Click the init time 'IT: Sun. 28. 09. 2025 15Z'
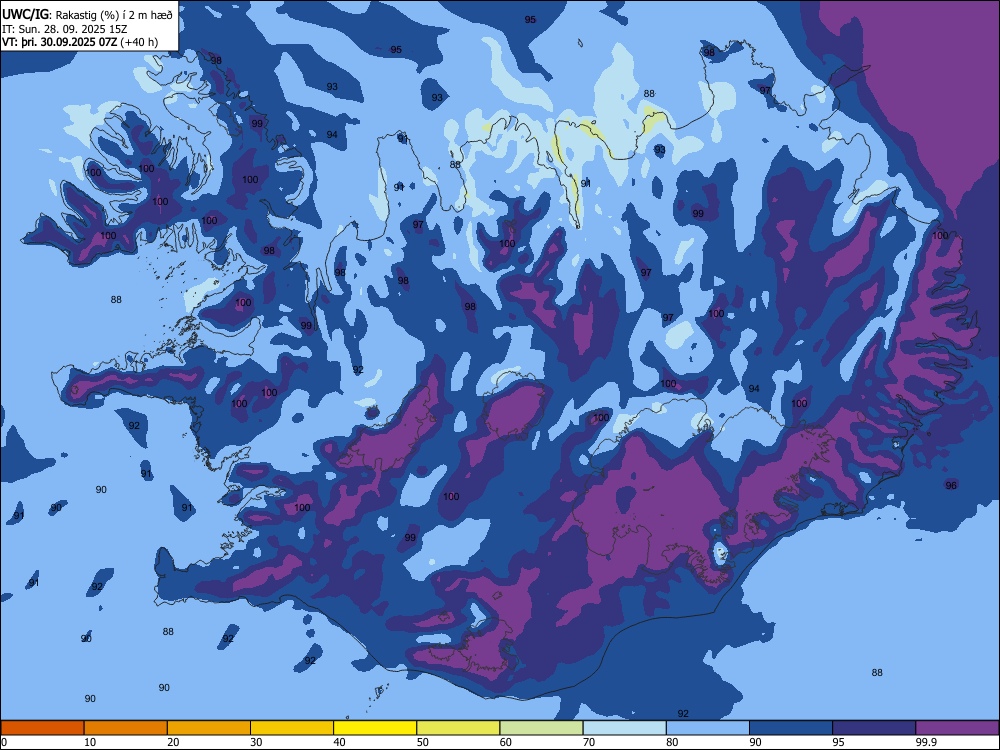This screenshot has width=1000, height=750. (x=64, y=29)
